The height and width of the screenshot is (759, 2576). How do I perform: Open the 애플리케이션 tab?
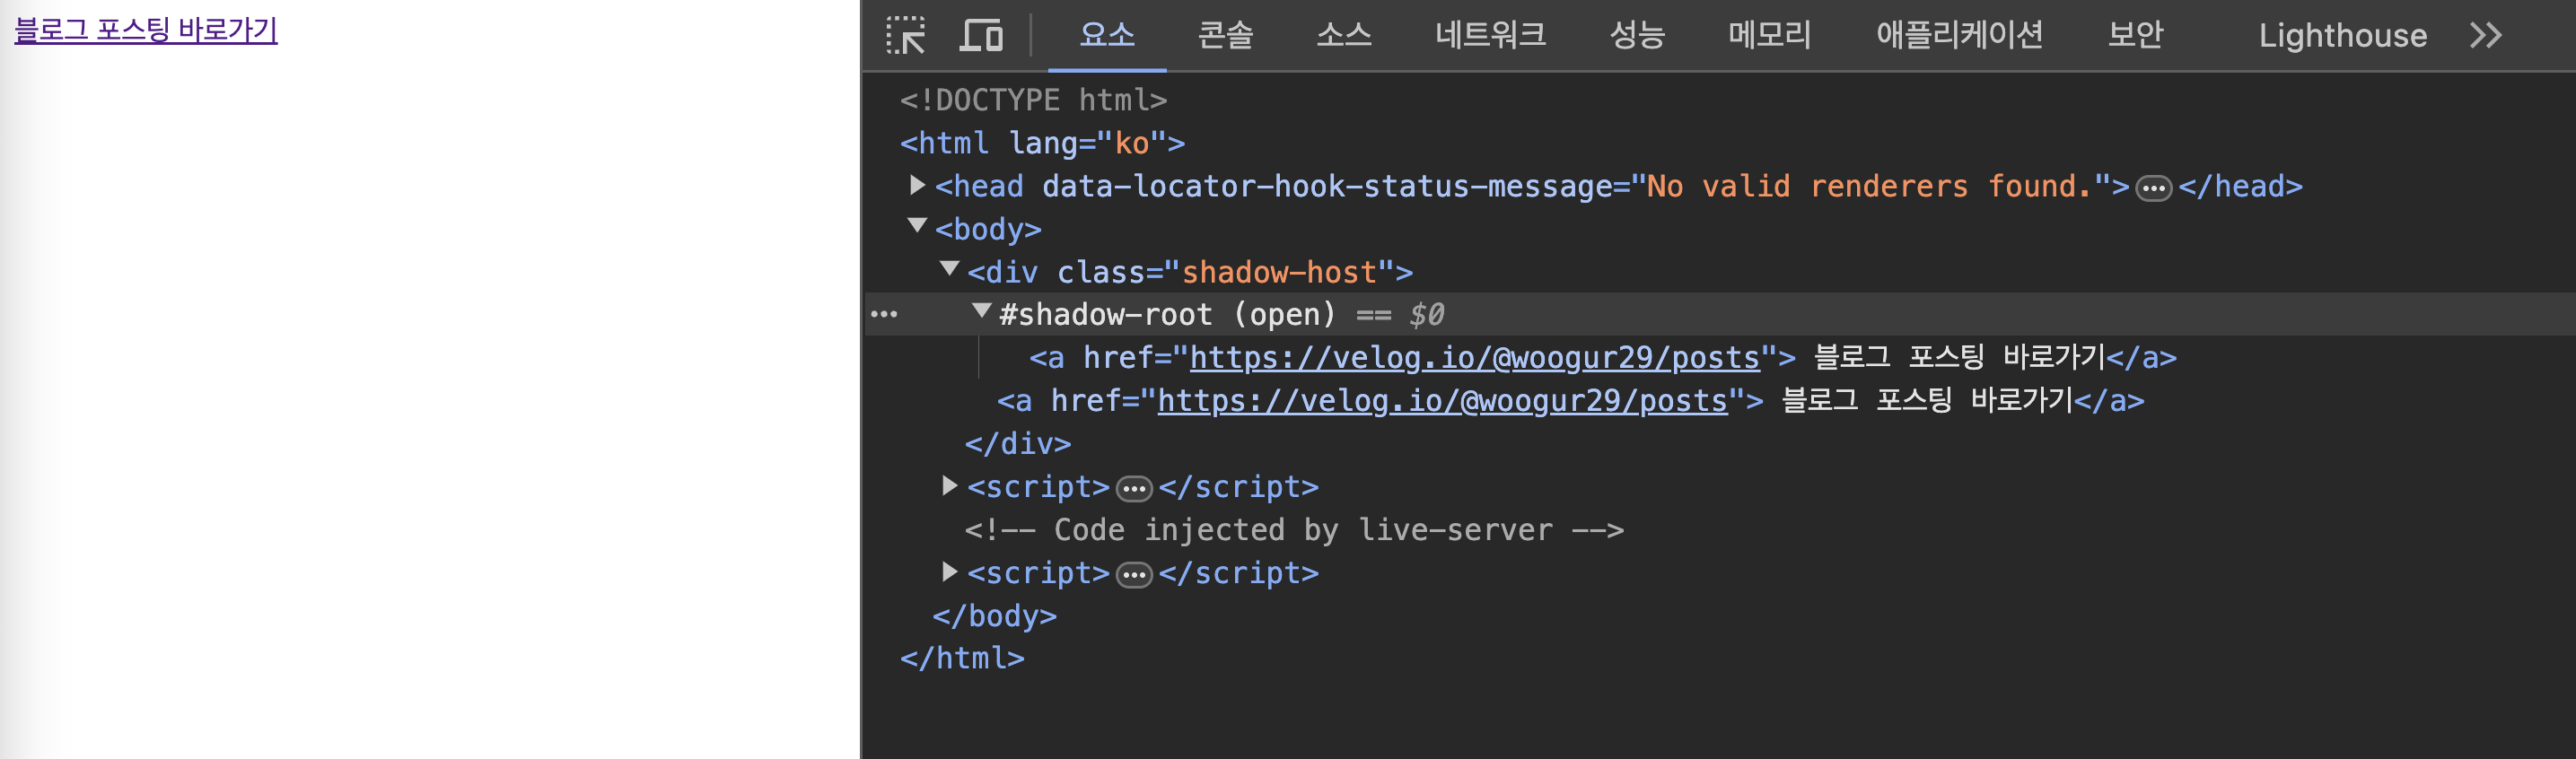(1959, 35)
